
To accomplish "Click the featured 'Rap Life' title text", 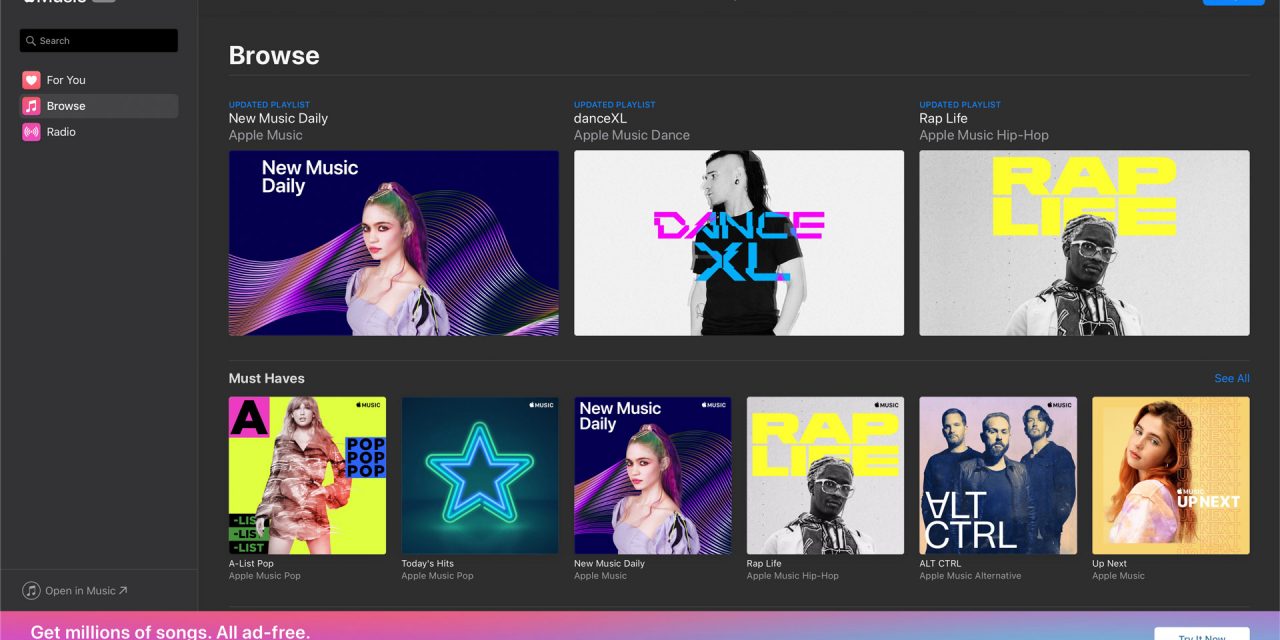I will [944, 118].
